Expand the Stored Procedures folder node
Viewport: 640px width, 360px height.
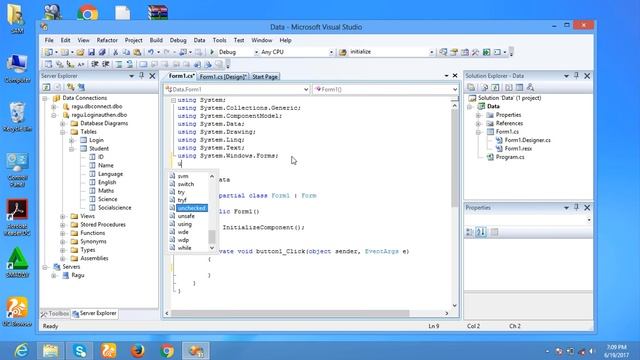[x=62, y=225]
